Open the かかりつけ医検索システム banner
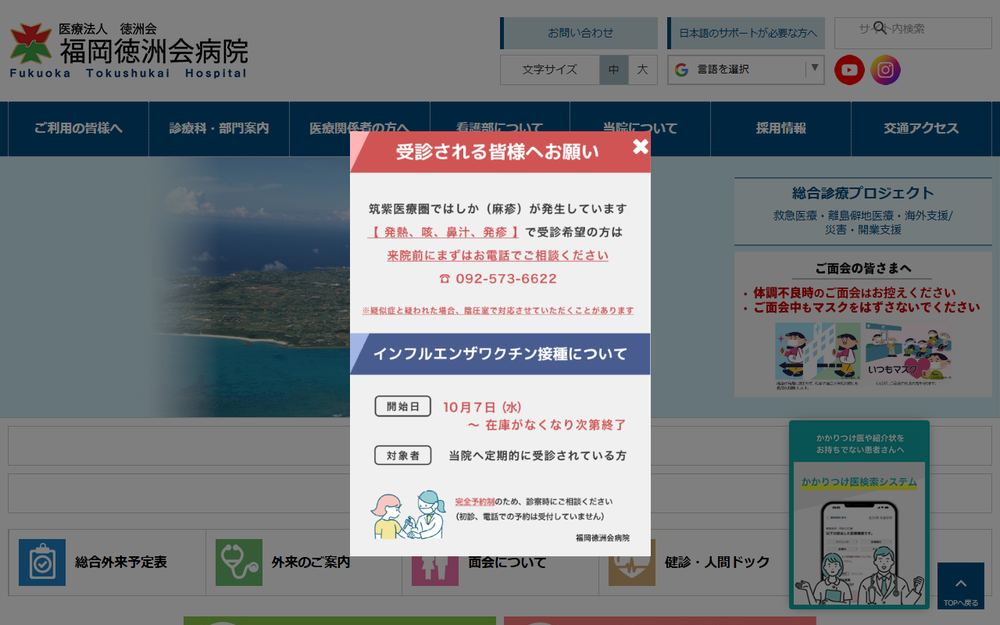1000x625 pixels. pos(859,515)
